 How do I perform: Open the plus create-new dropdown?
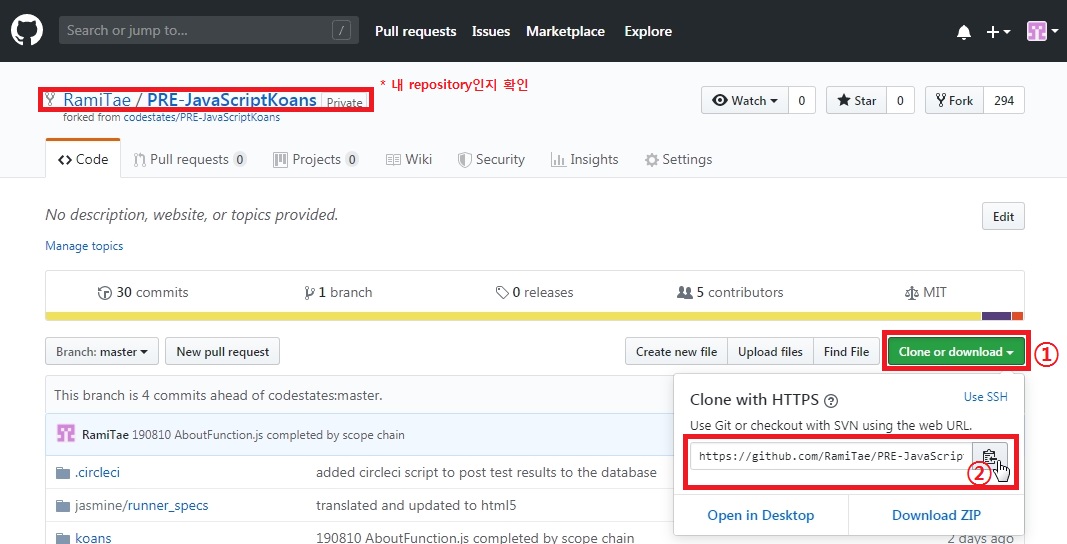pos(998,31)
